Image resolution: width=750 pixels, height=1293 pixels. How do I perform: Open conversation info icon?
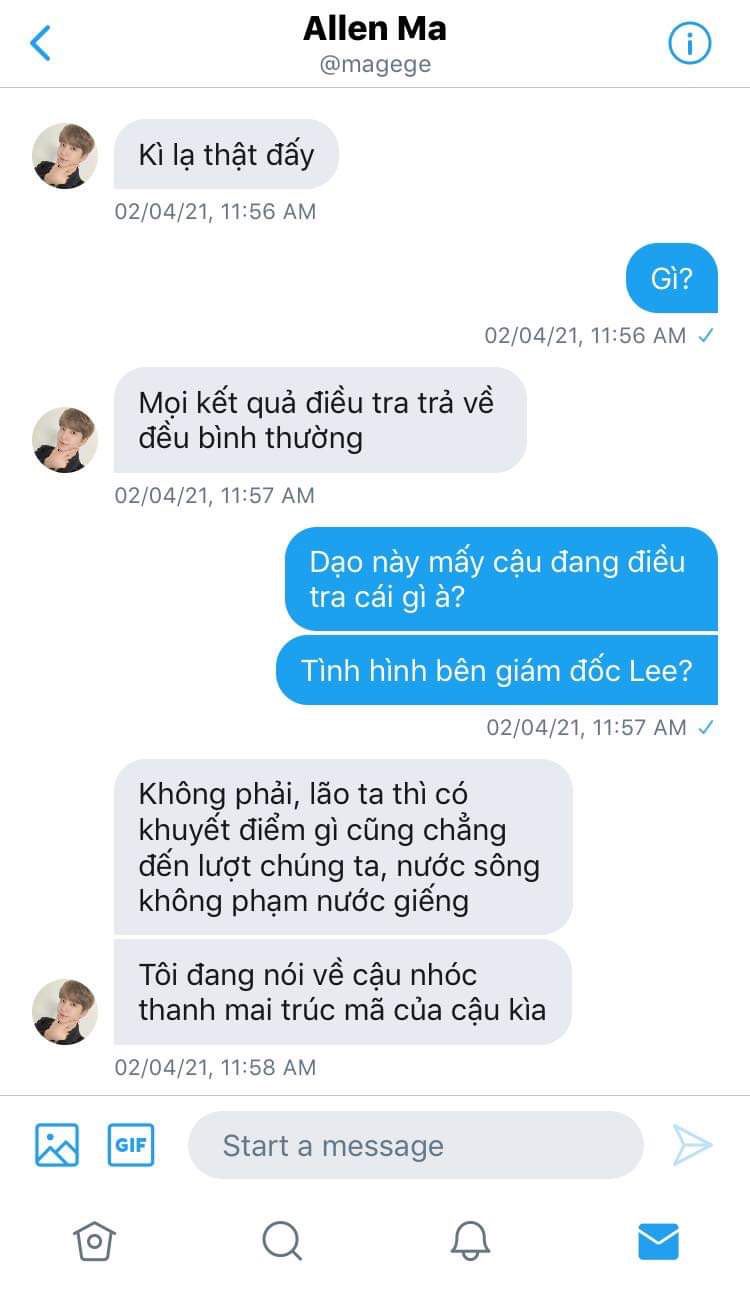[689, 44]
